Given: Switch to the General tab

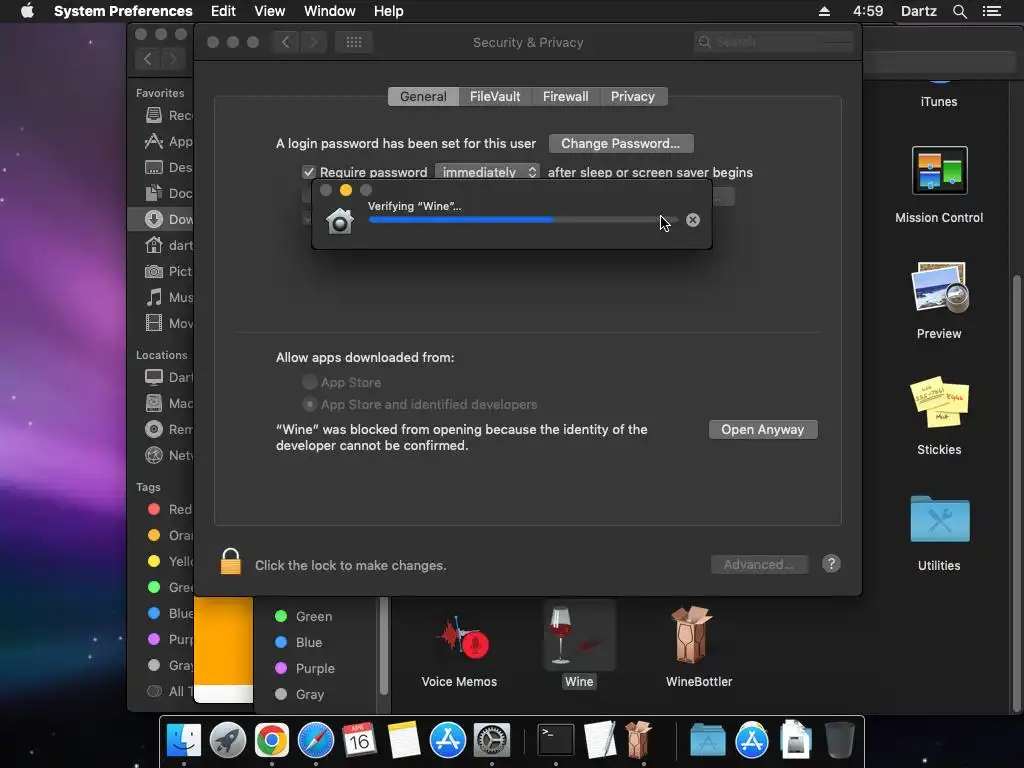Looking at the screenshot, I should [x=423, y=97].
